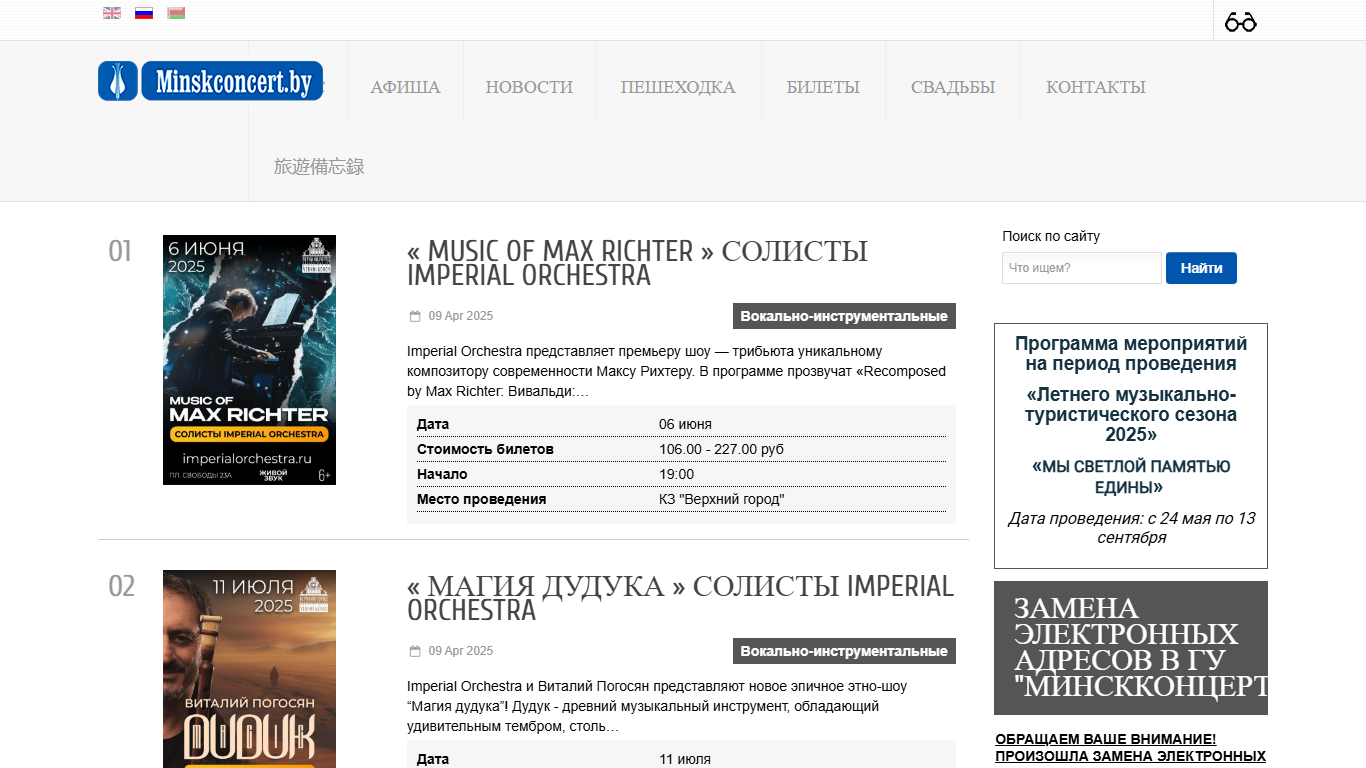Click the «Стоимость билетов» row label
The height and width of the screenshot is (768, 1366).
coord(485,449)
